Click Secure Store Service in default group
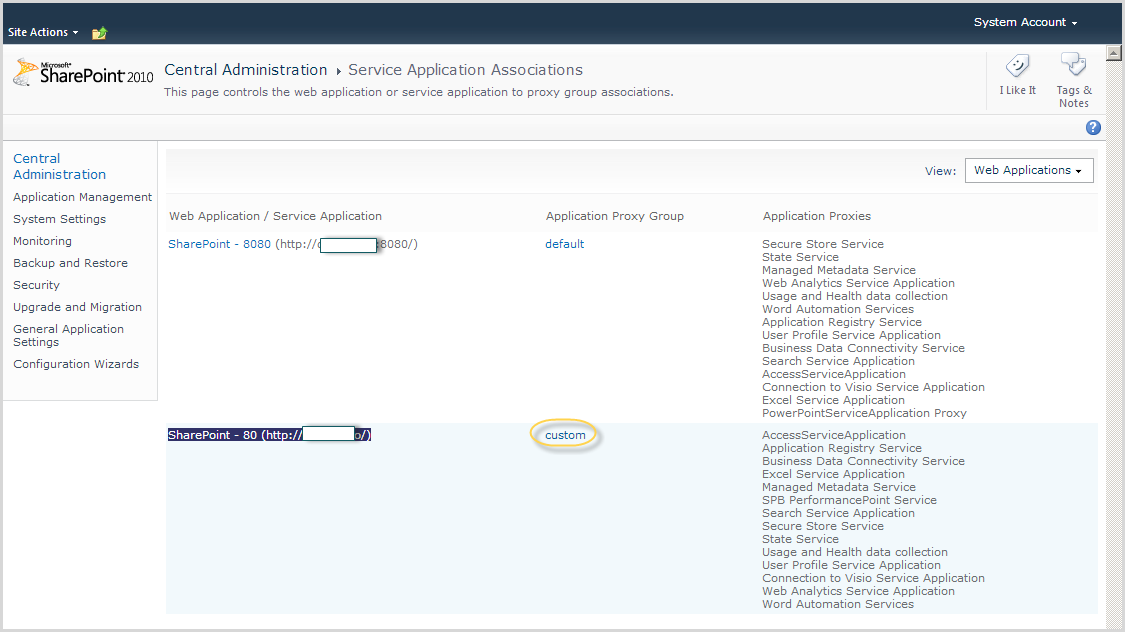The image size is (1125, 632). pyautogui.click(x=823, y=244)
